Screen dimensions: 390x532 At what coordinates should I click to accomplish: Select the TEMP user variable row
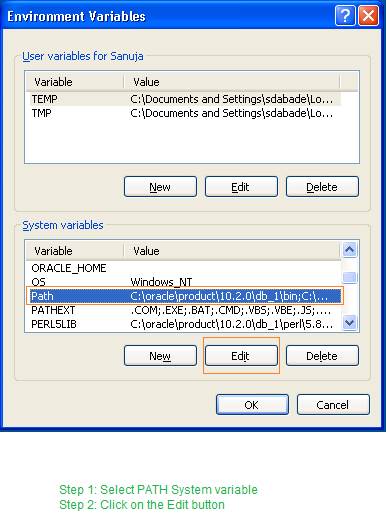pyautogui.click(x=184, y=99)
